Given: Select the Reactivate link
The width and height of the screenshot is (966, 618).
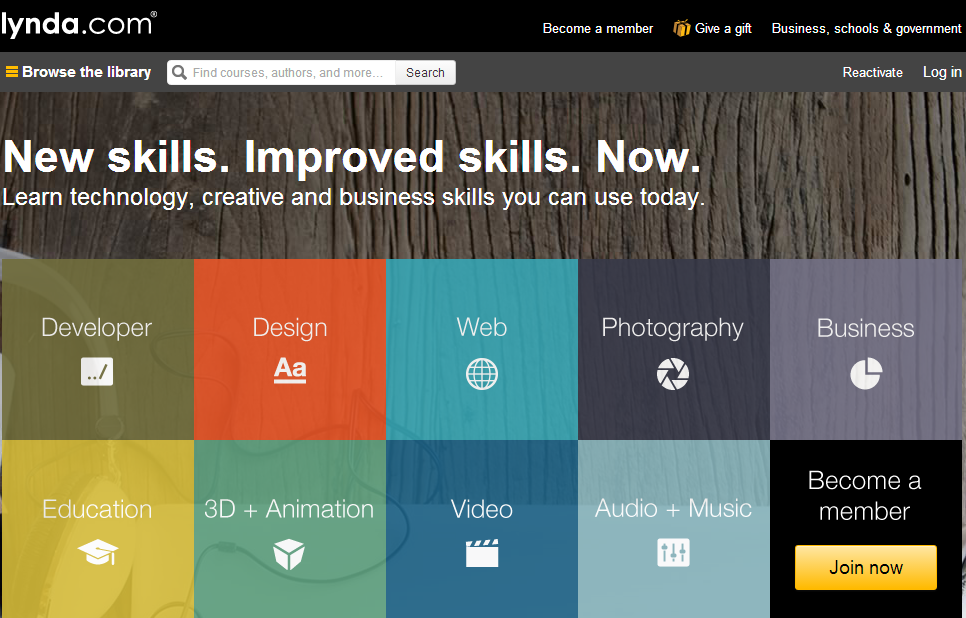Looking at the screenshot, I should [x=872, y=72].
